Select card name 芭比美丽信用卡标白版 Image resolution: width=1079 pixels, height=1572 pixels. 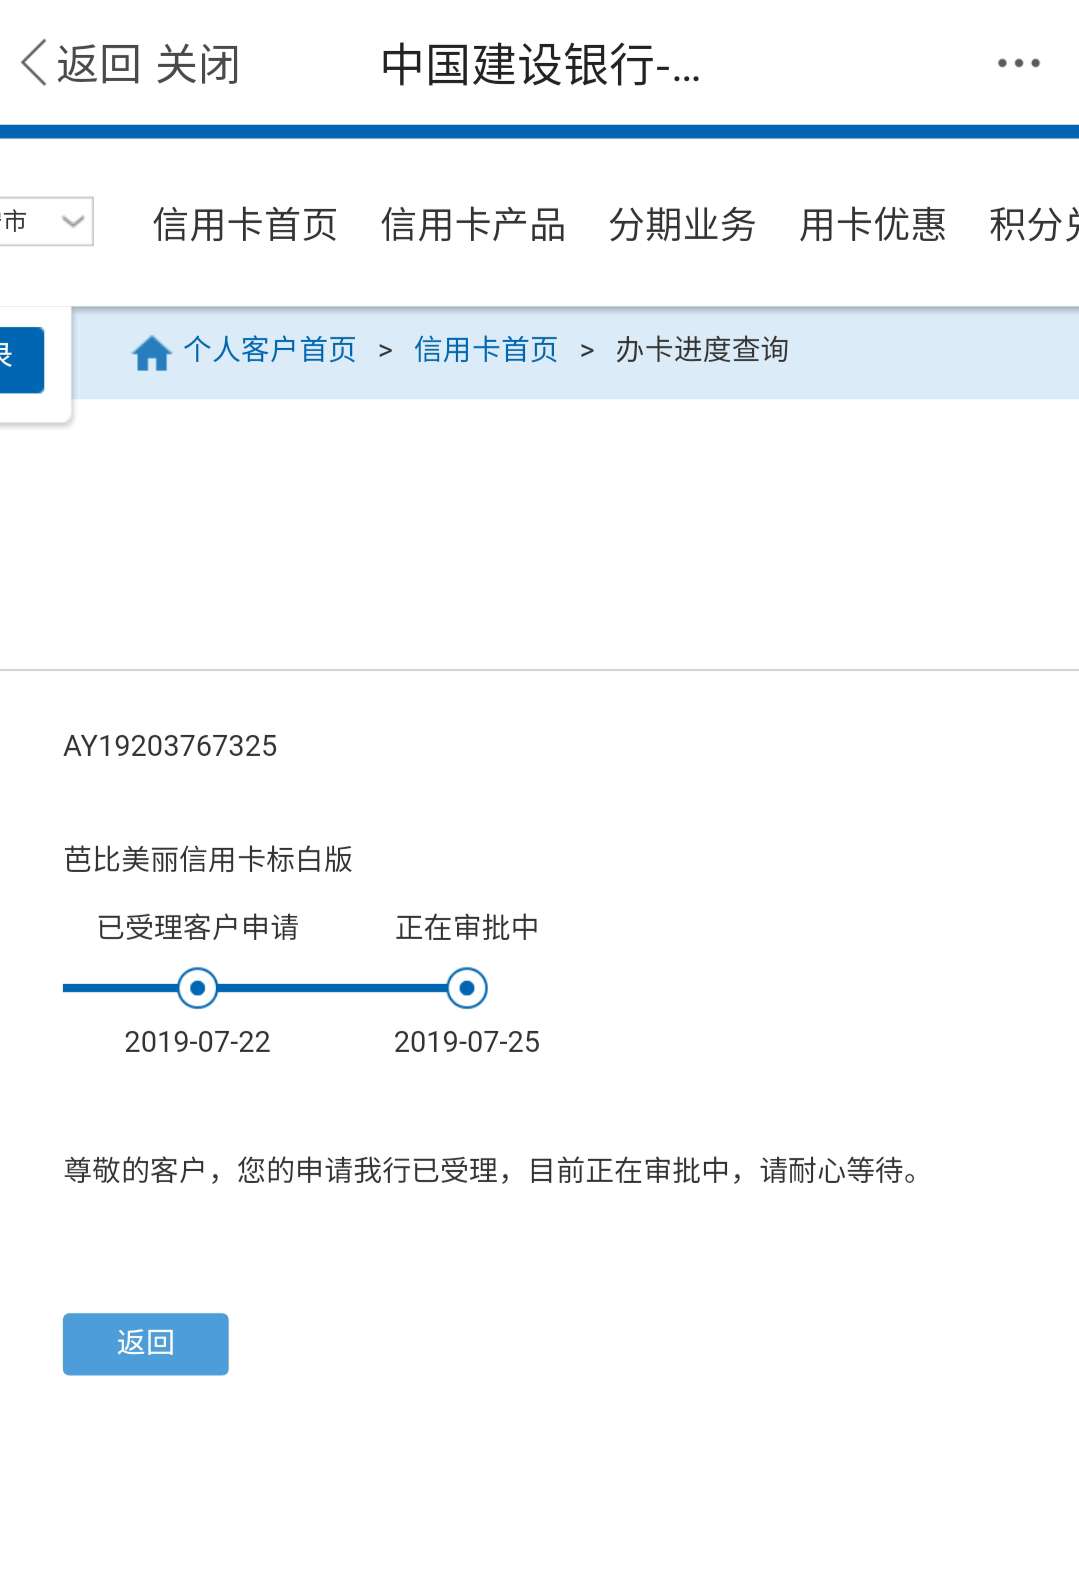(208, 859)
